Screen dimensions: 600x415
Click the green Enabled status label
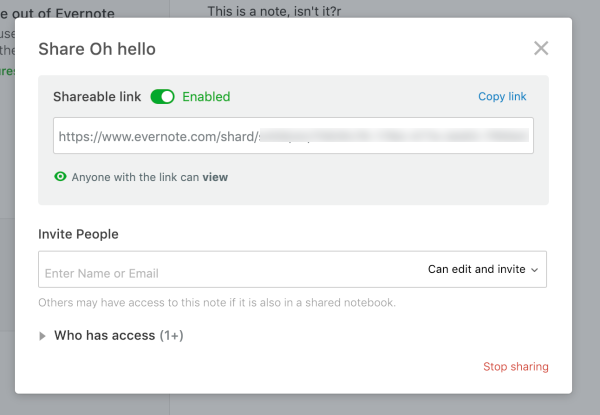coord(206,97)
